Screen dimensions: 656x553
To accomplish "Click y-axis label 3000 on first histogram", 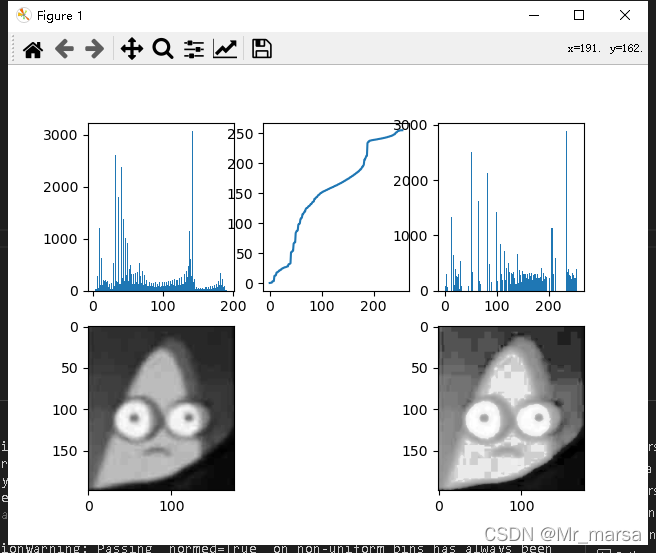I will [60, 135].
